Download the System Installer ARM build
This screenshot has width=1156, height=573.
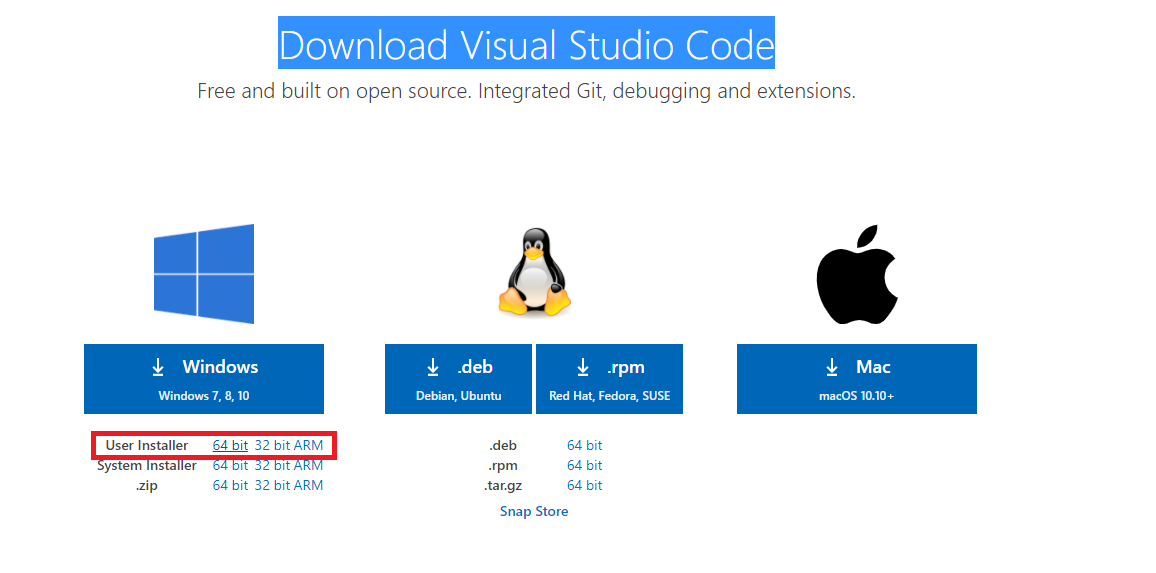[x=308, y=465]
